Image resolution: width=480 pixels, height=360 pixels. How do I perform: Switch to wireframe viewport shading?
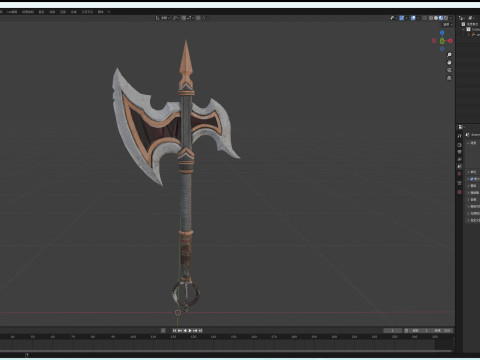click(x=431, y=18)
